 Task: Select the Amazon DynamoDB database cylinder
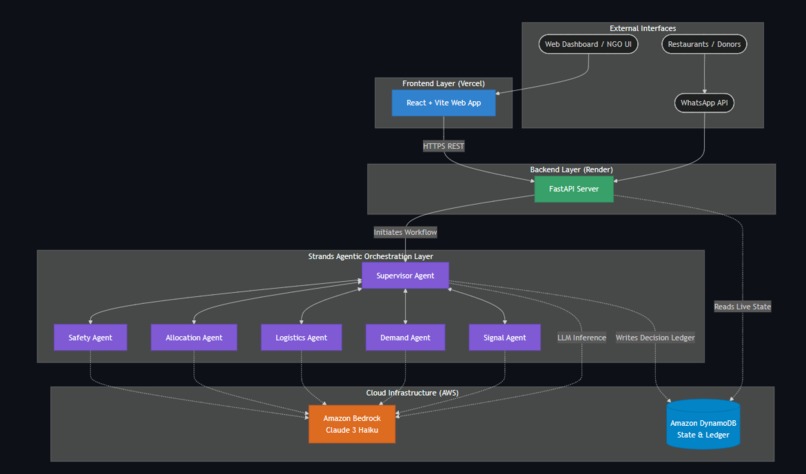(x=703, y=425)
